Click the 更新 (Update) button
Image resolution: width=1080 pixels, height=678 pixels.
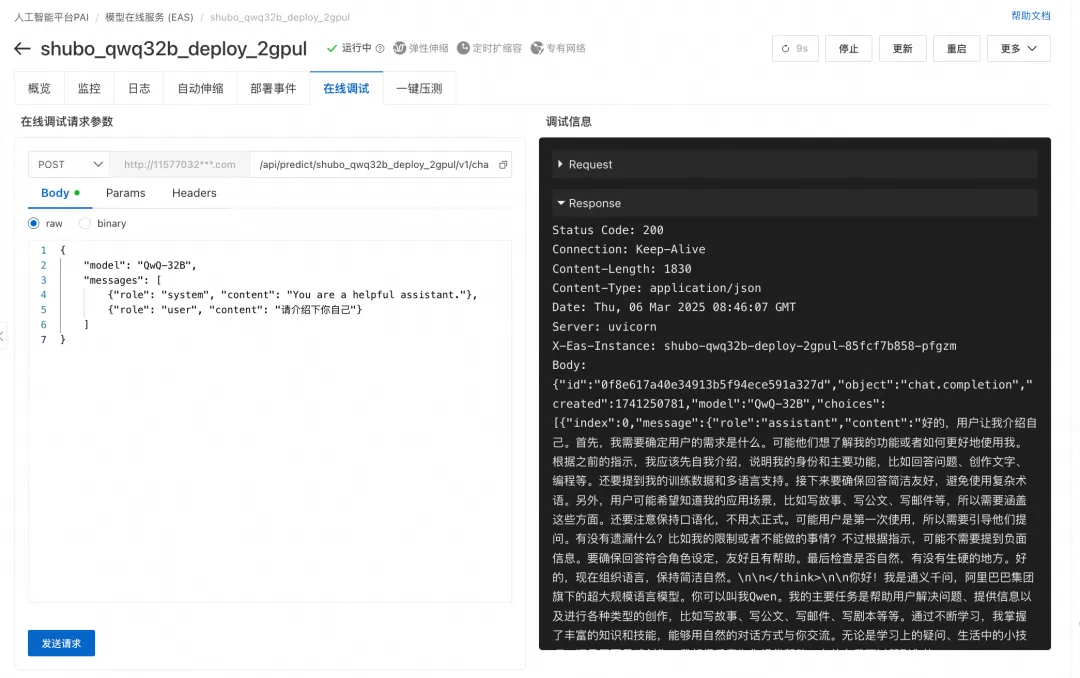click(902, 48)
